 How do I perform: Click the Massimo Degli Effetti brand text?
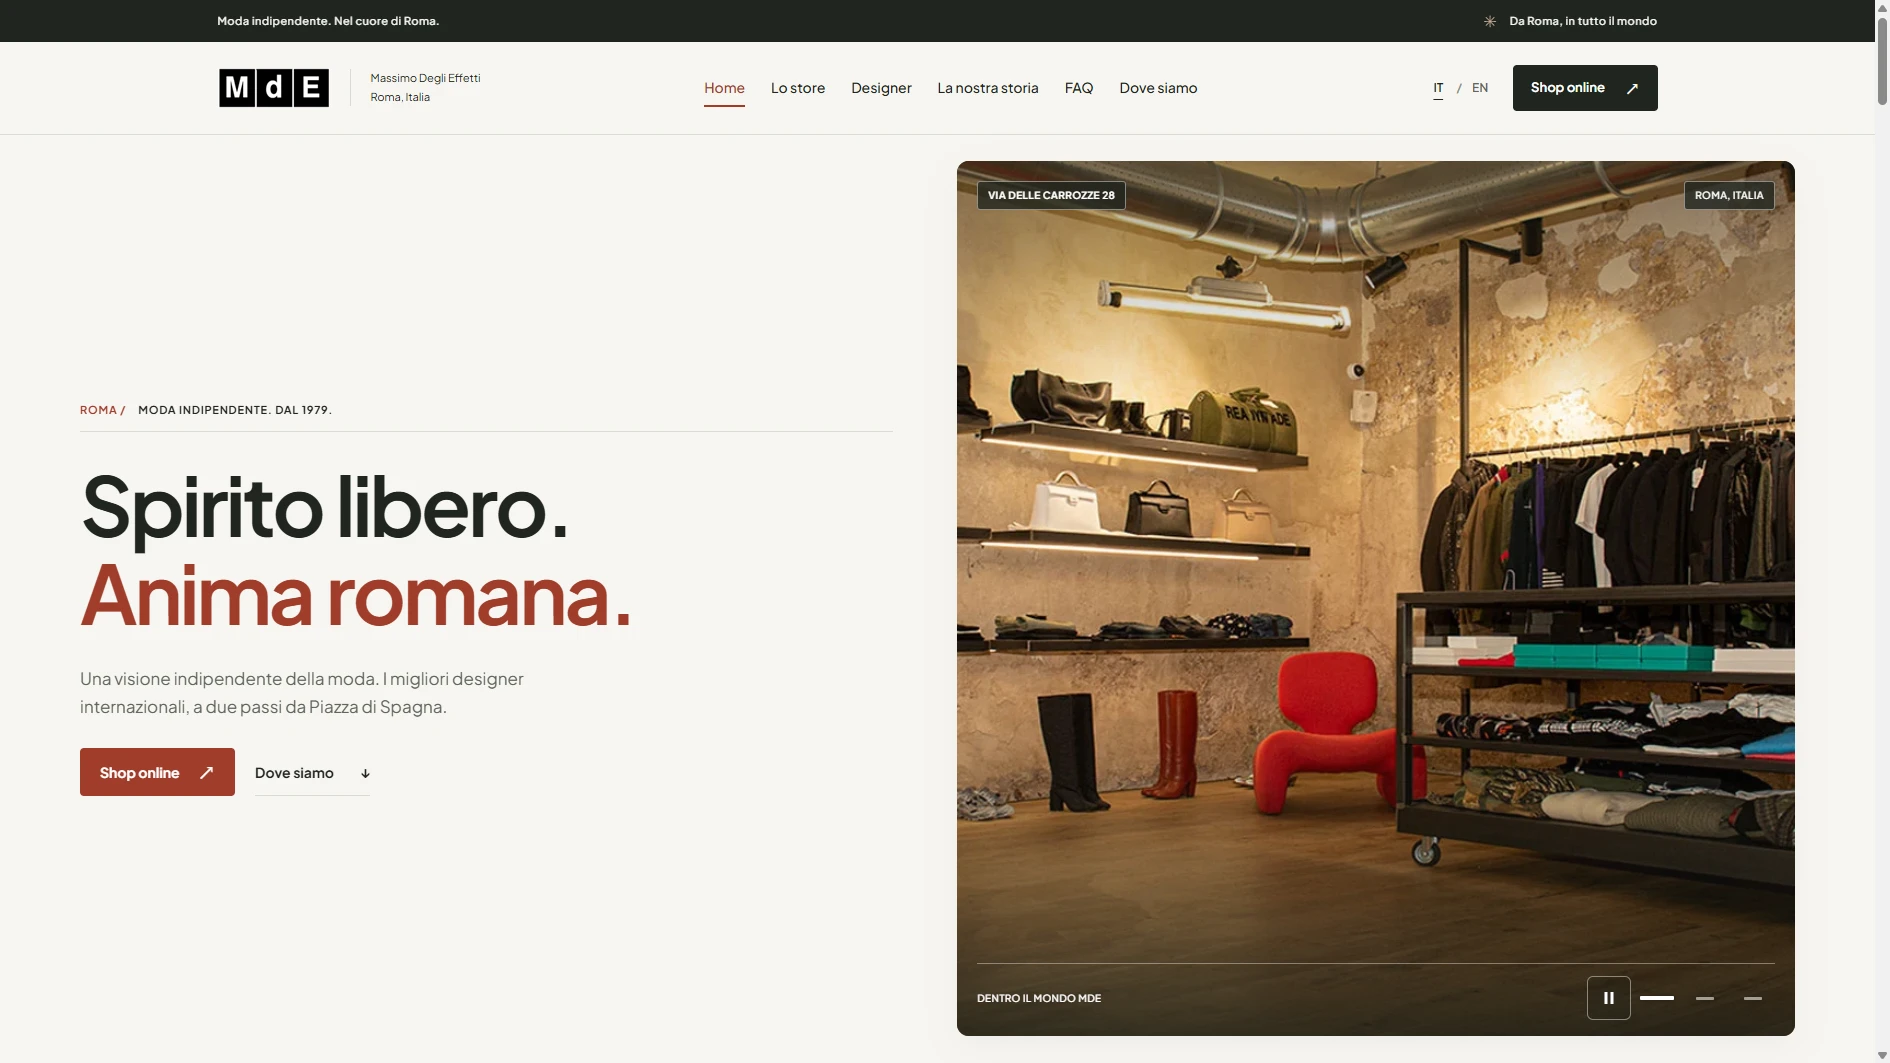tap(425, 78)
